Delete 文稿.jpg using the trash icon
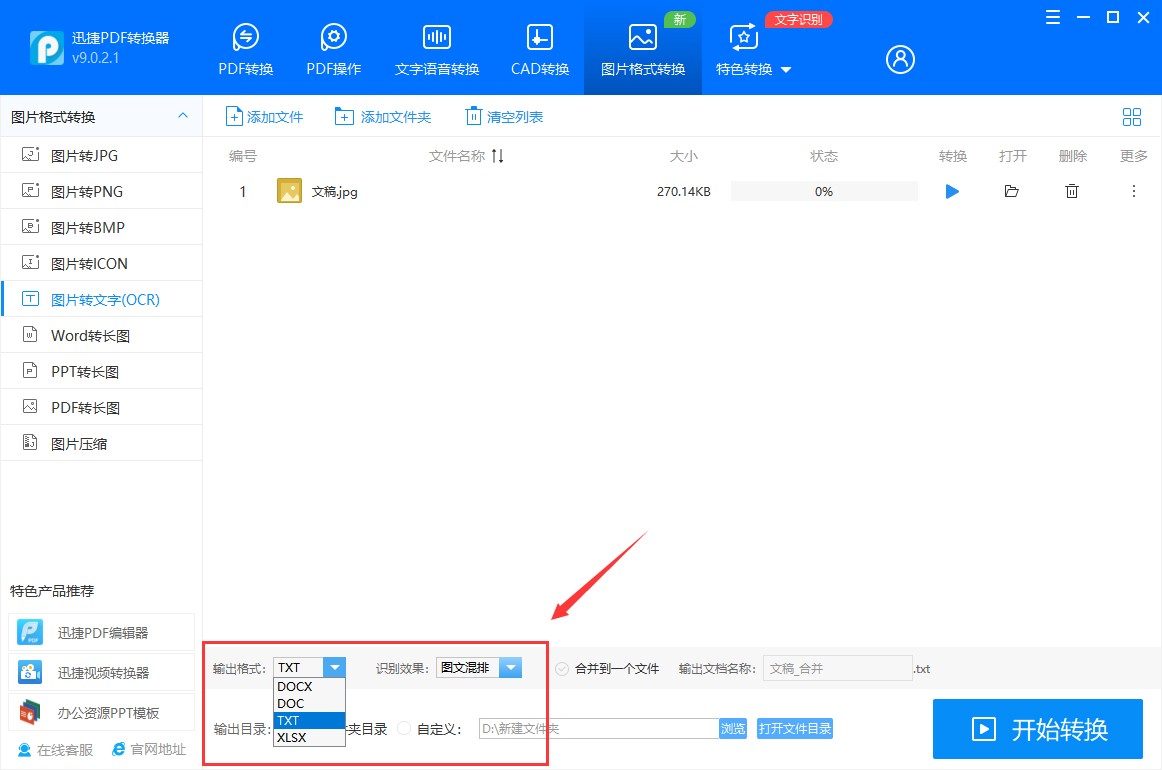The width and height of the screenshot is (1162, 770). (1071, 191)
